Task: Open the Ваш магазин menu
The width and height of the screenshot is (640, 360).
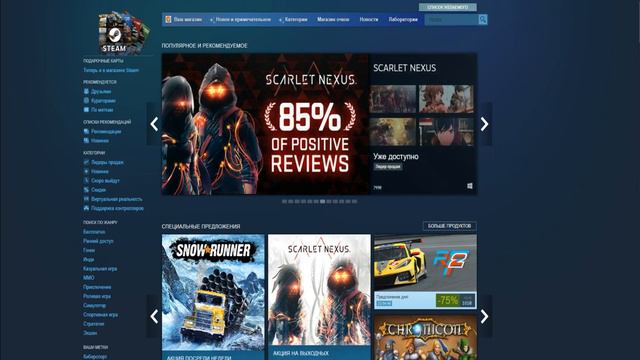Action: [x=187, y=20]
